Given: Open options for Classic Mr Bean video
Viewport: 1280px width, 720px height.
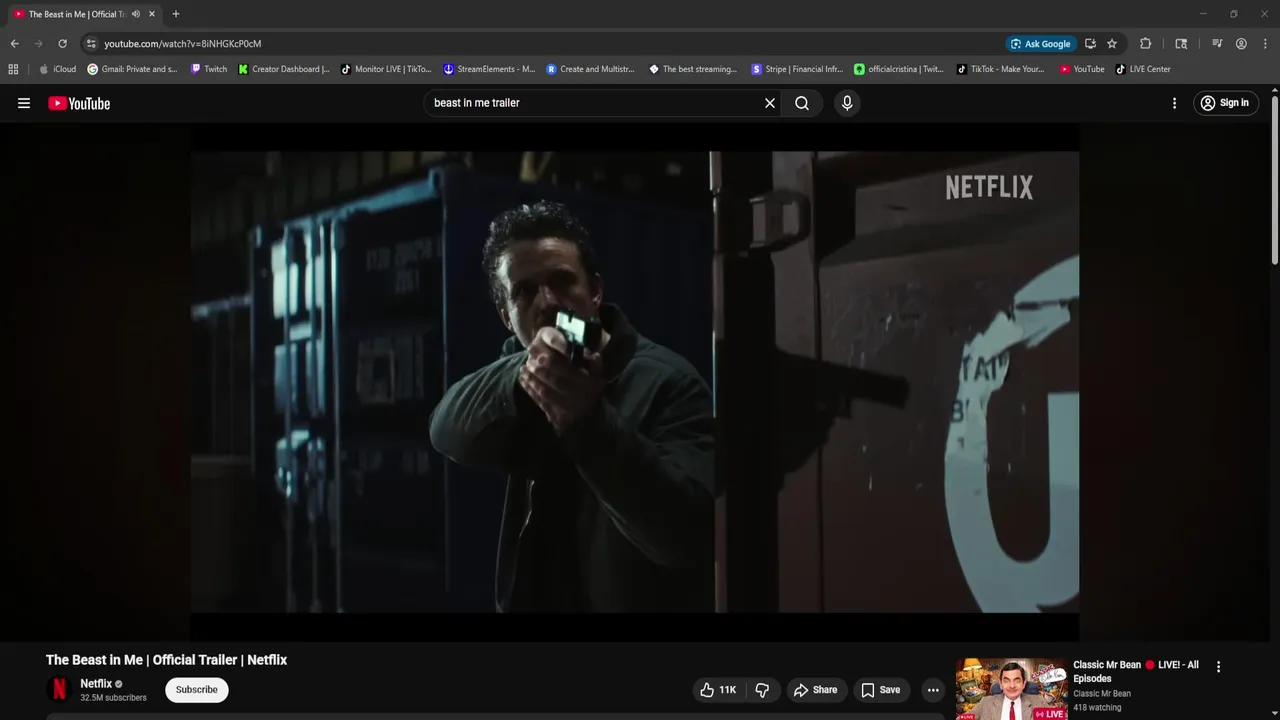Looking at the screenshot, I should point(1218,667).
